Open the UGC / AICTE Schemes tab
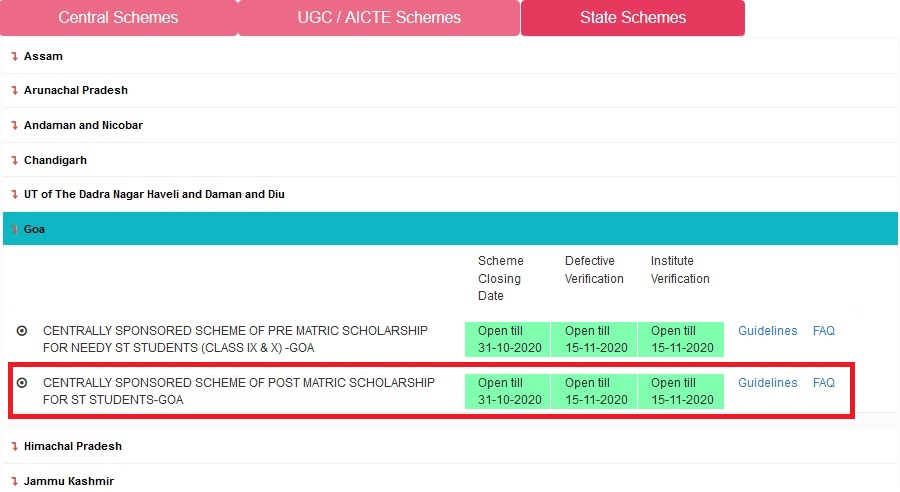The image size is (900, 492). pyautogui.click(x=379, y=18)
